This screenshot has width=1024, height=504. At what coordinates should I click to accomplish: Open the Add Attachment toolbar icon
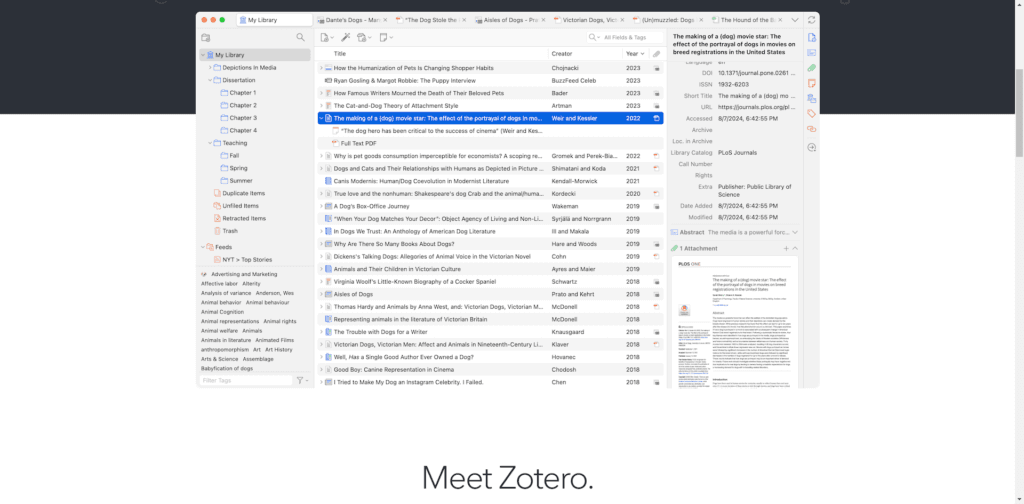[x=364, y=38]
